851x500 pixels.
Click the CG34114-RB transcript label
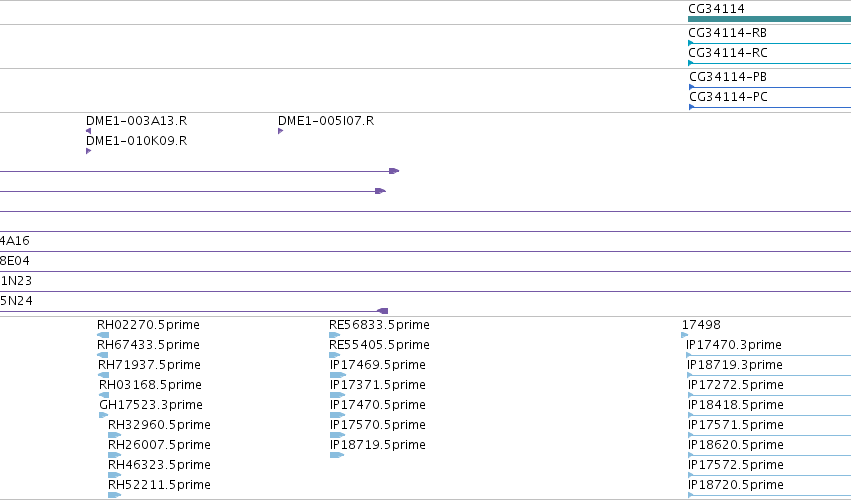727,33
